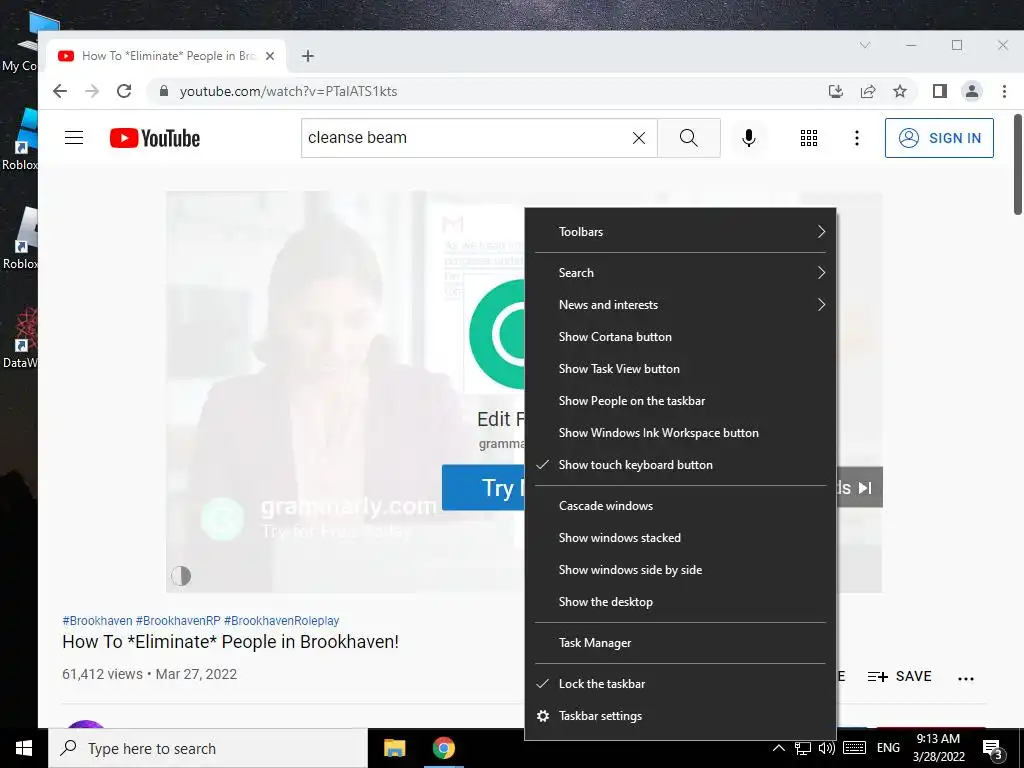Open more actions ellipsis below video
Screen dimensions: 1024x768
click(966, 679)
